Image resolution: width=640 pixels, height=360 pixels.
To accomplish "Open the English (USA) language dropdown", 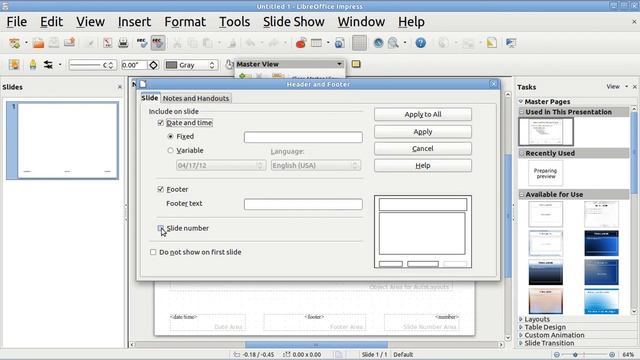I will [316, 165].
